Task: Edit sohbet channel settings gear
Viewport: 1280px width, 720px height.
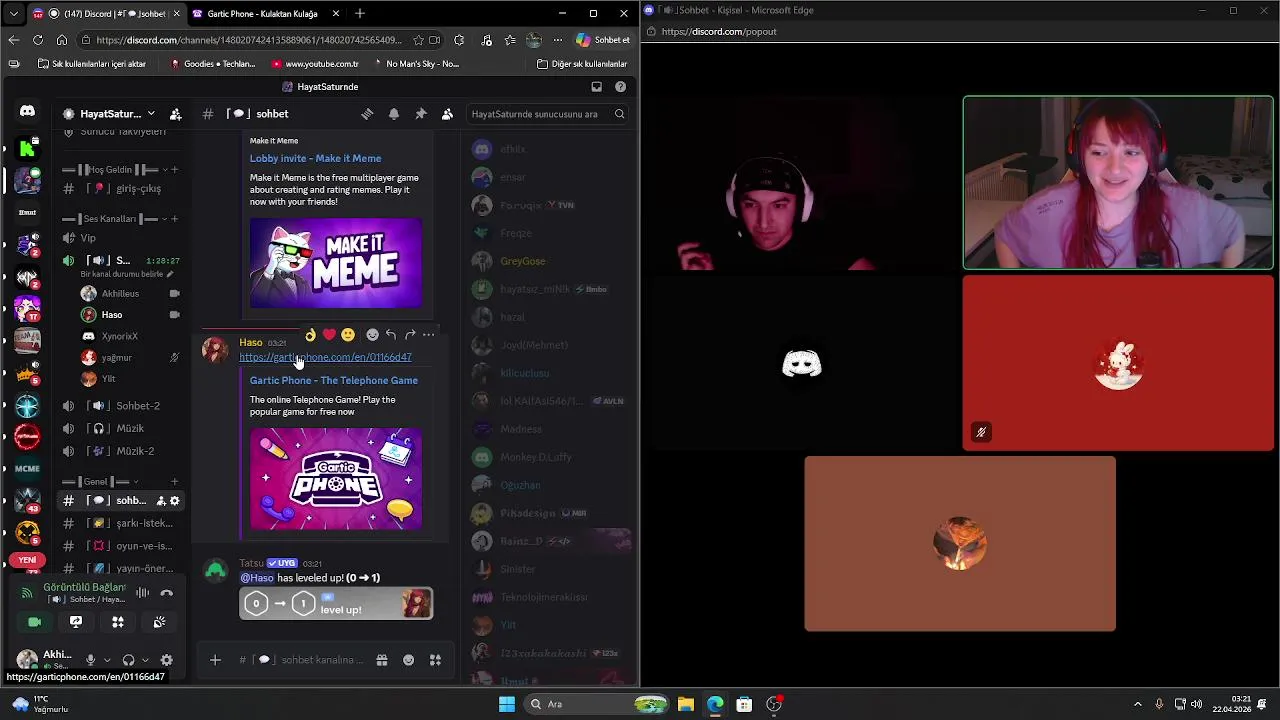Action: point(175,501)
